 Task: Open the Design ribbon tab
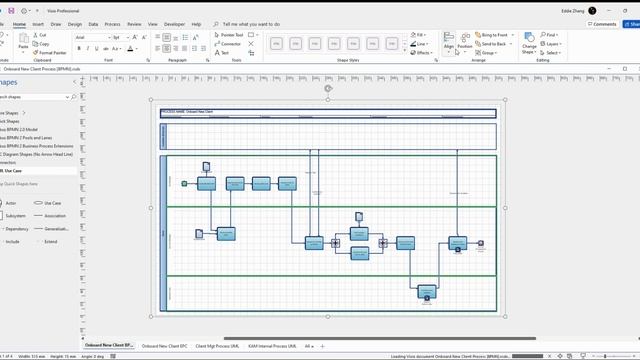click(75, 24)
